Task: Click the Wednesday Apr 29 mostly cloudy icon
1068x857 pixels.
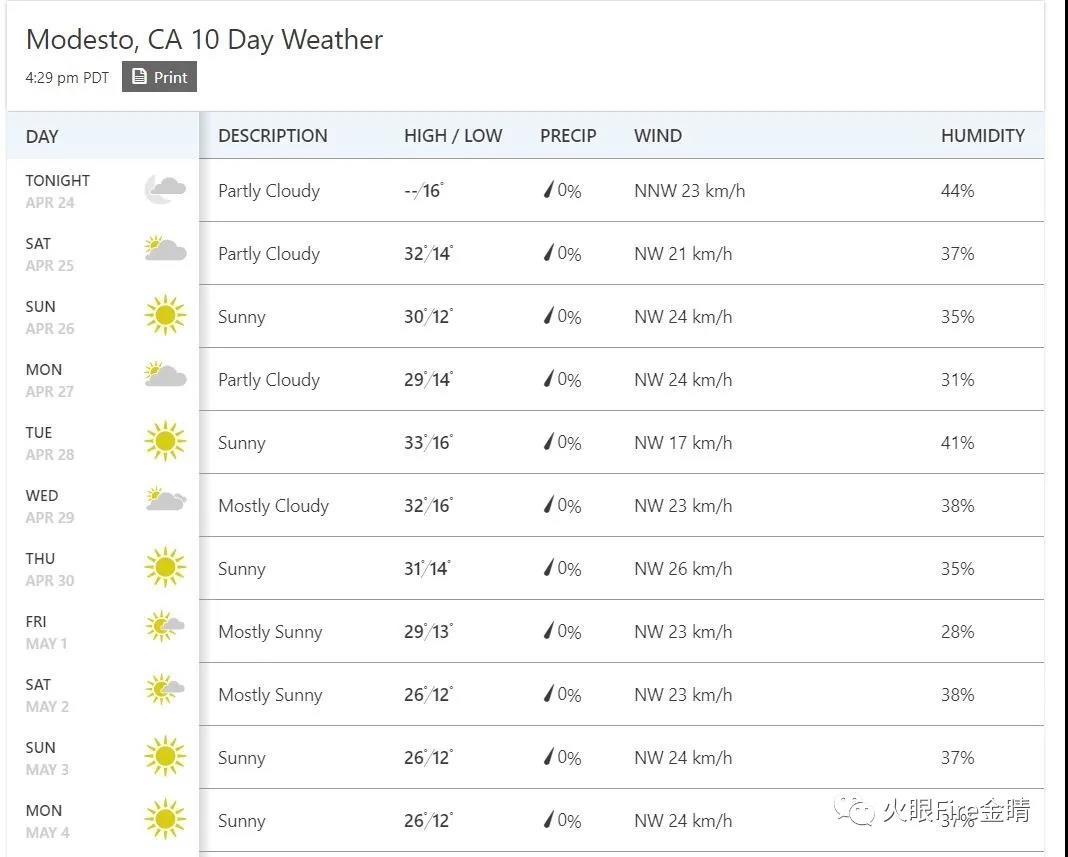Action: (166, 500)
